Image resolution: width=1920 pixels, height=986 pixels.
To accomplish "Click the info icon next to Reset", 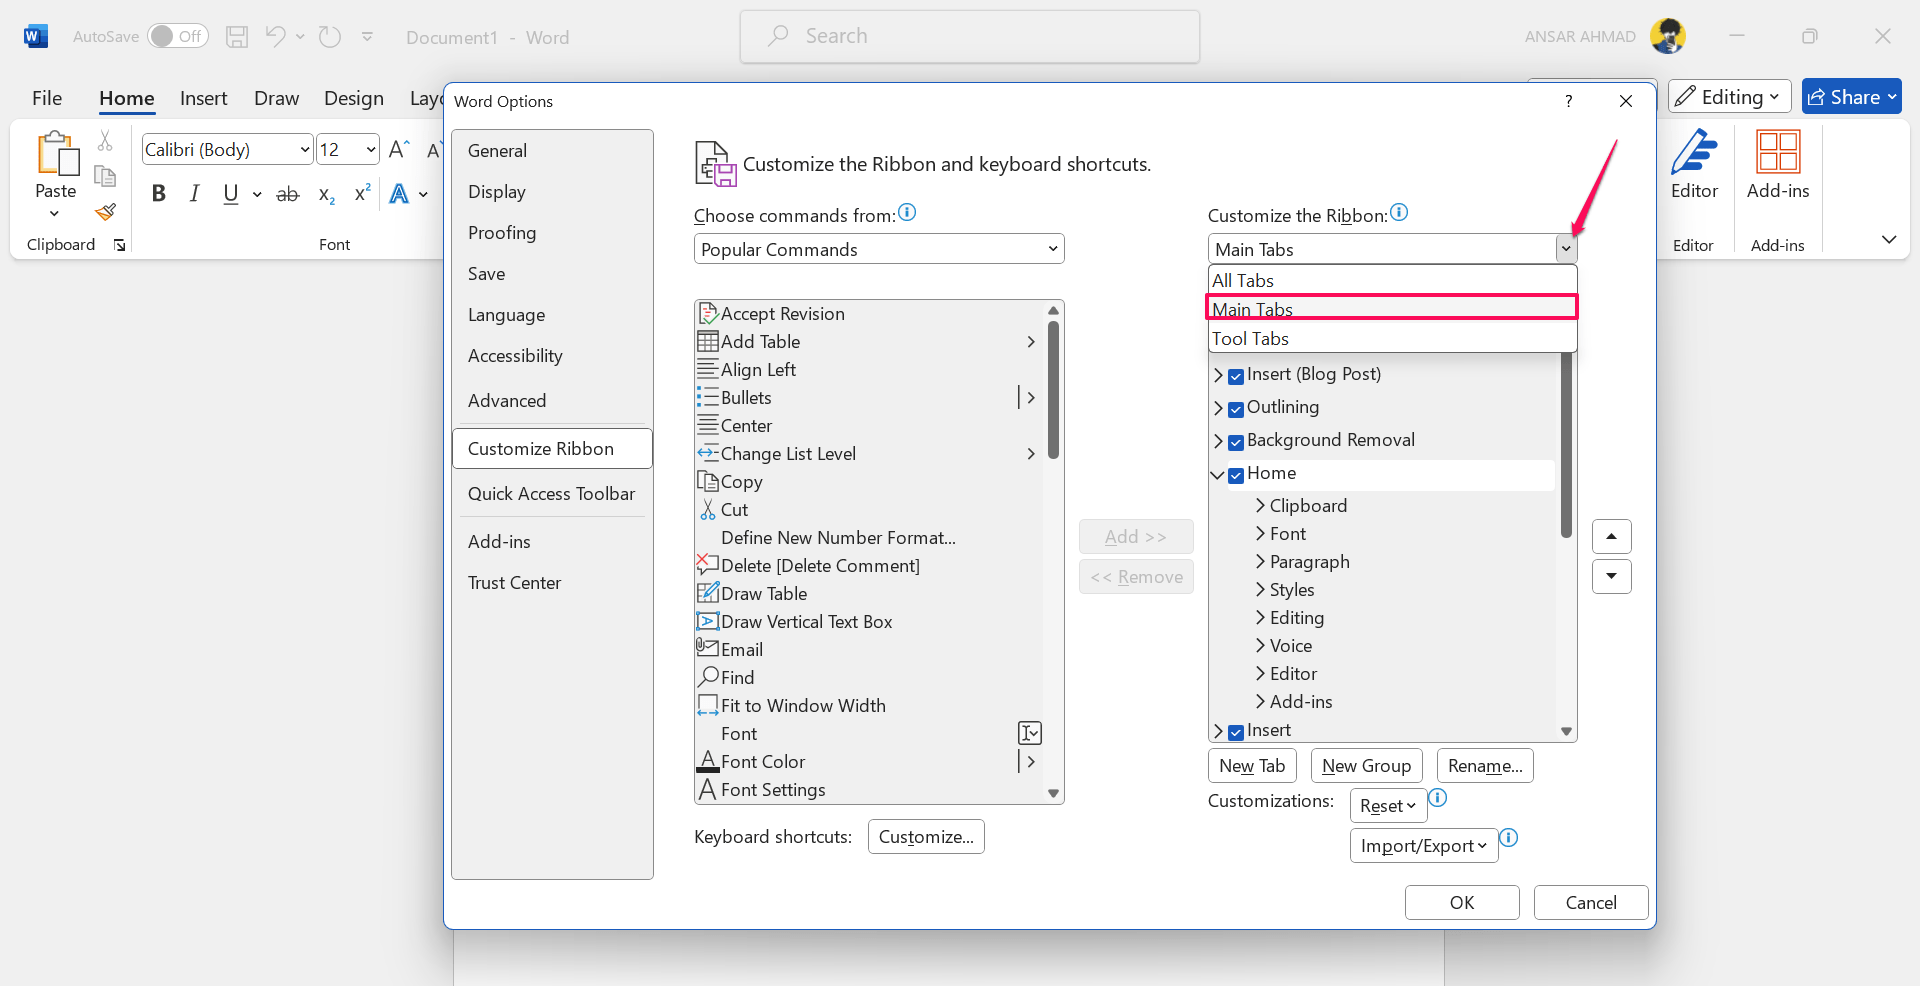I will coord(1437,798).
